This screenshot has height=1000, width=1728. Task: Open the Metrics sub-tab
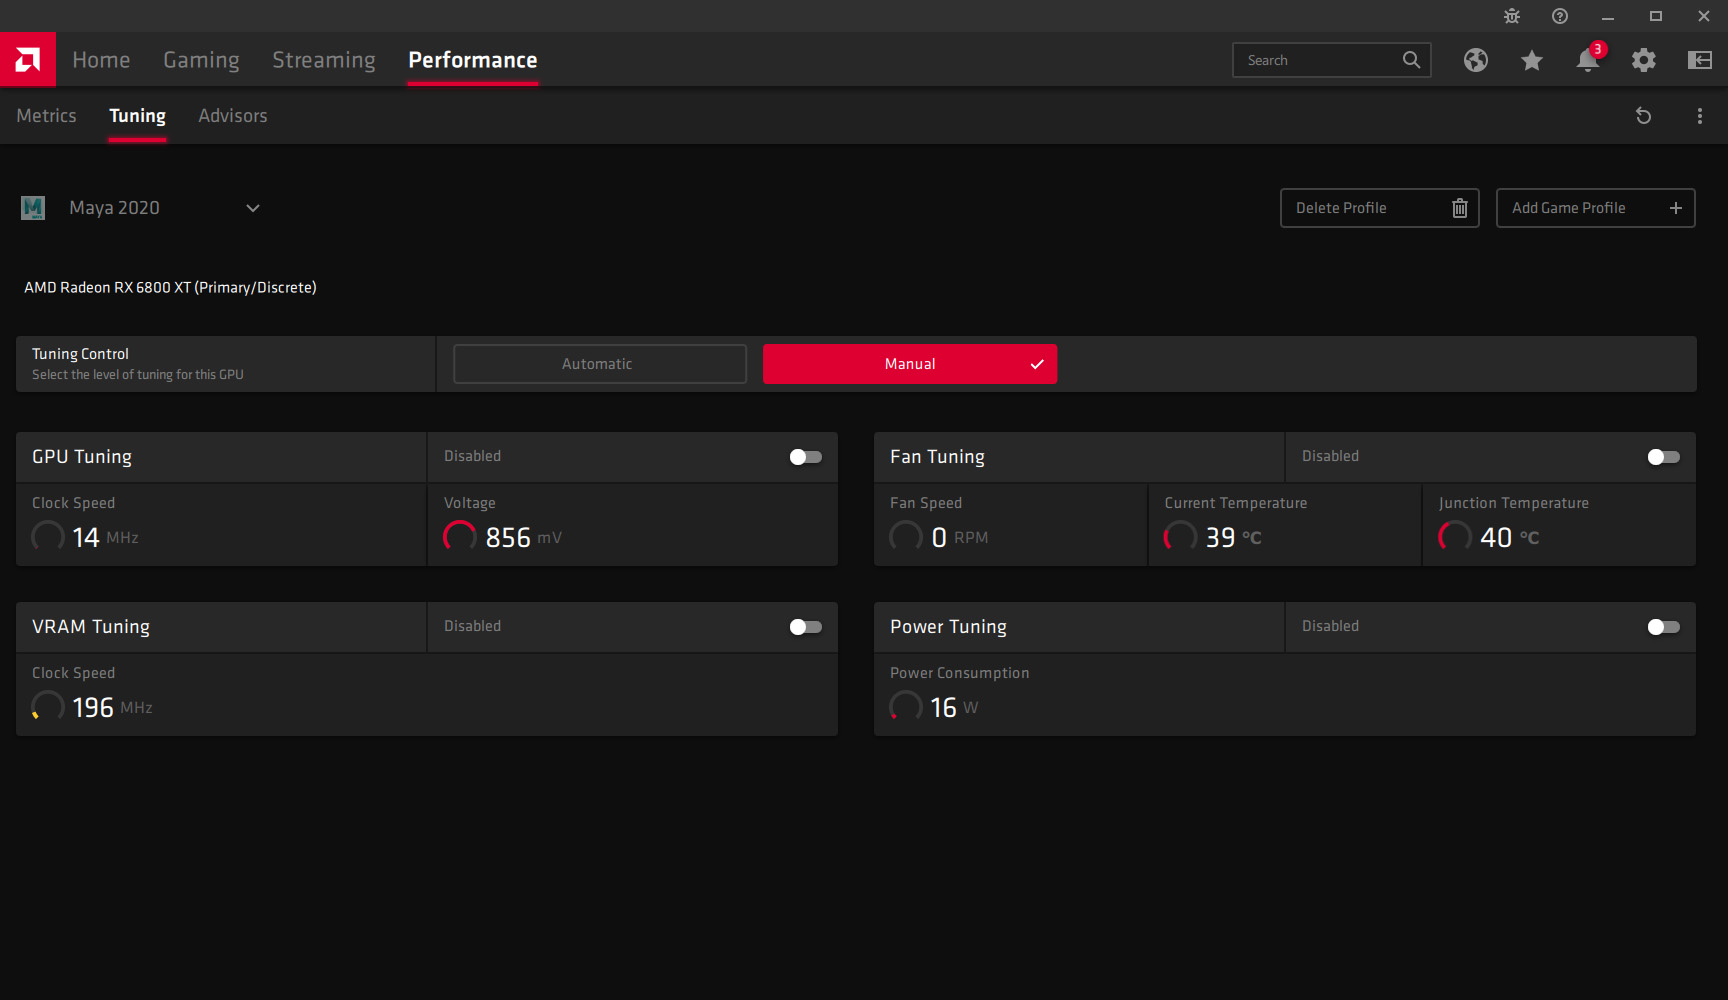[x=46, y=116]
